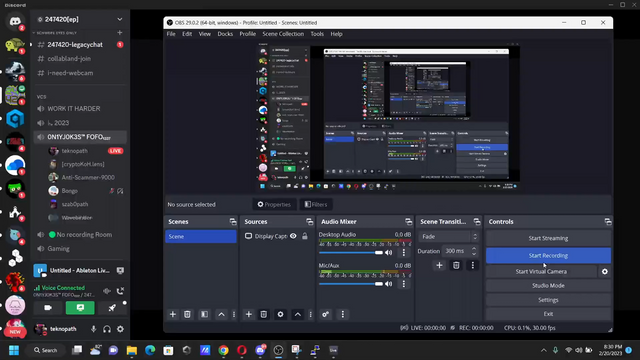The image size is (640, 360).
Task: Toggle lock on Display Capture source
Action: click(x=305, y=236)
